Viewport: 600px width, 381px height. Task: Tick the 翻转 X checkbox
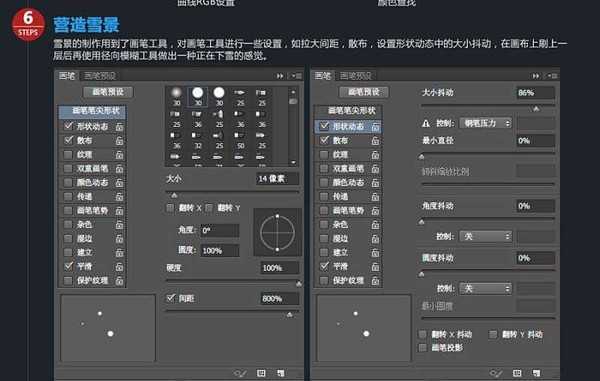point(170,208)
